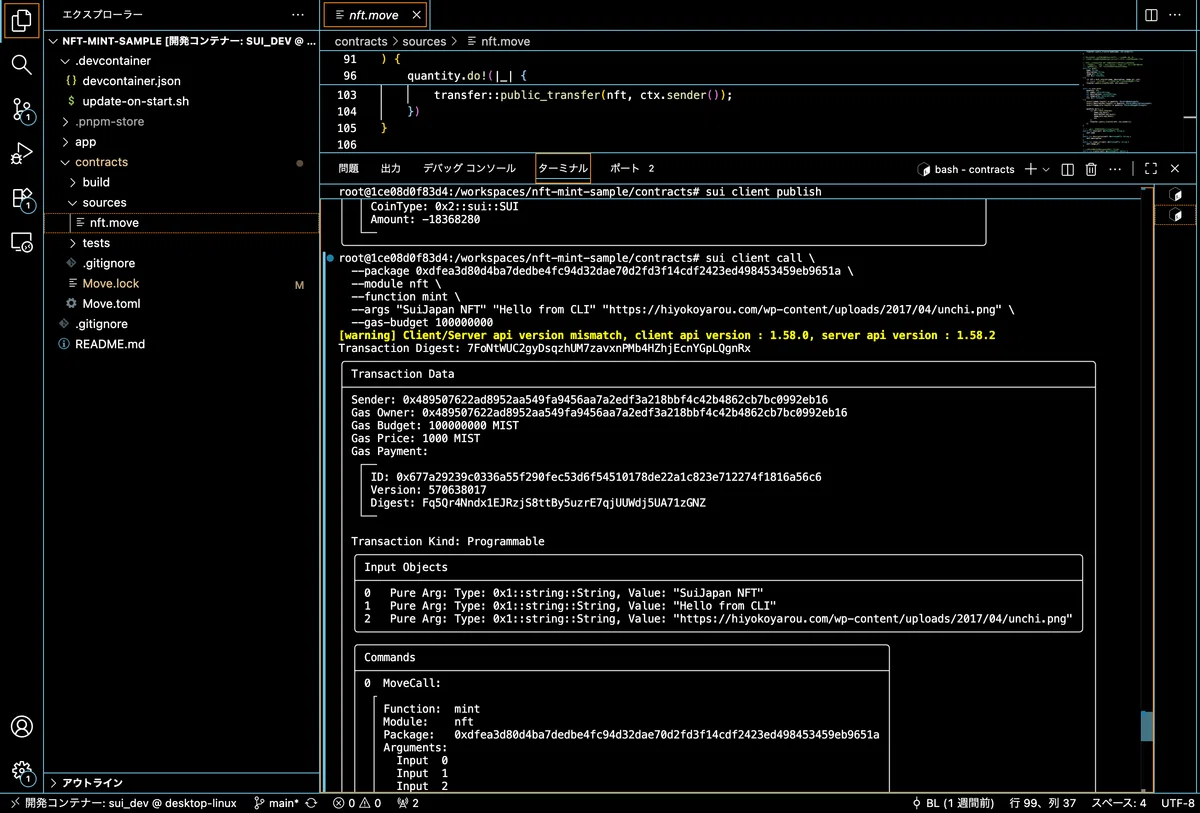Screen dimensions: 1200x813
Task: Click forwarded ports status item showing 2
Action: point(408,803)
